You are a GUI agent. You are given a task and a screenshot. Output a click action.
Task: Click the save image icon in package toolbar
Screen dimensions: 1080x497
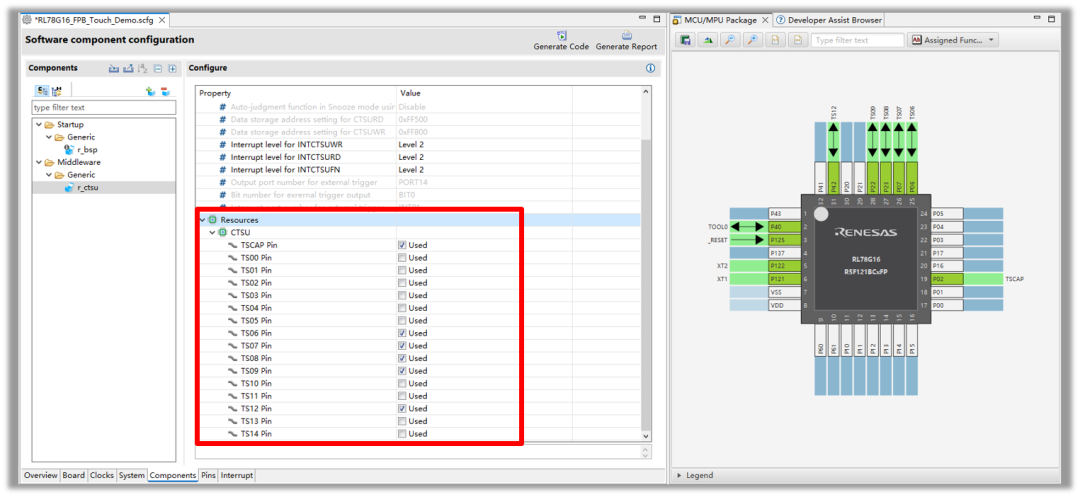[x=686, y=40]
